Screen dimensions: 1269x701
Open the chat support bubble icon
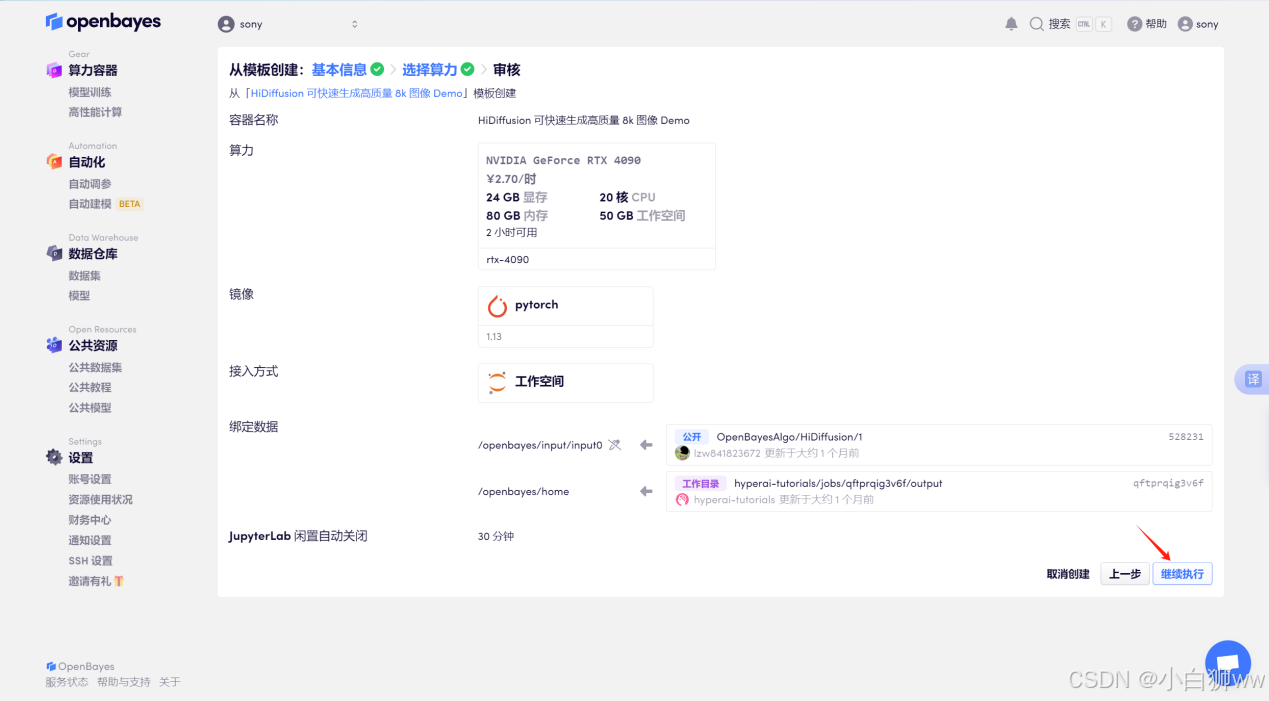[1227, 662]
